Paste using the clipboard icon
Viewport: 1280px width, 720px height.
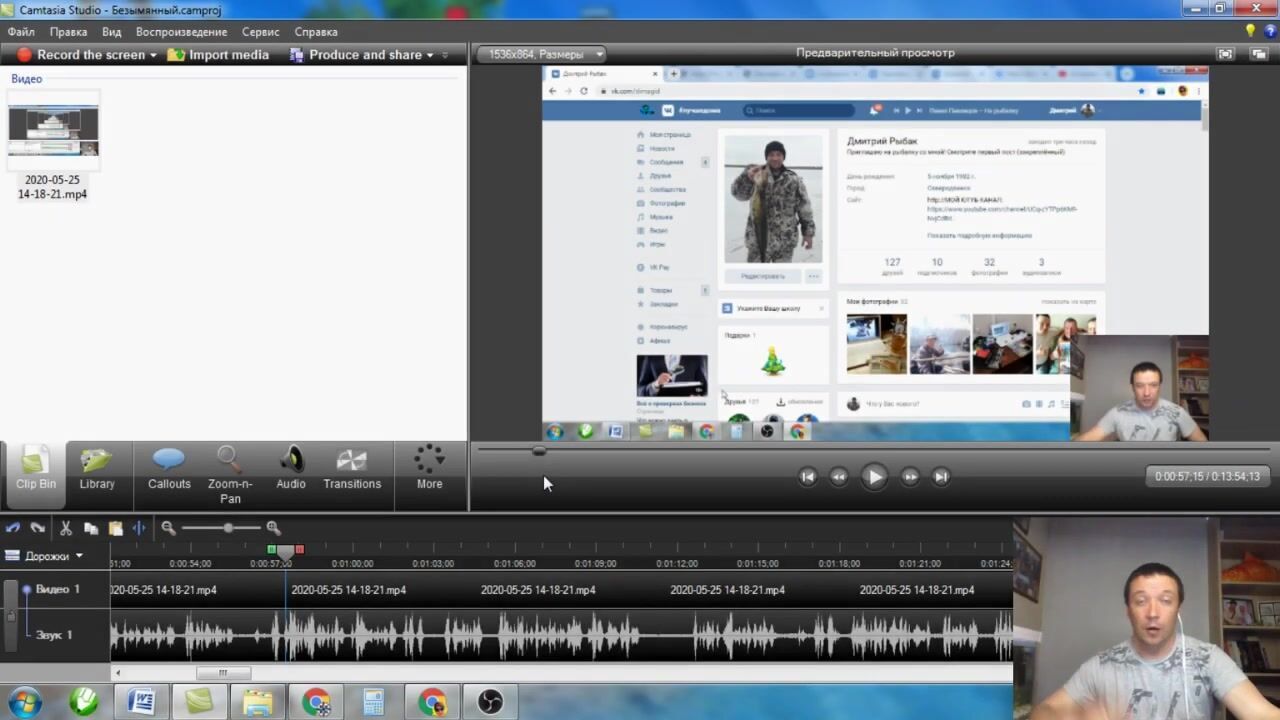pos(115,528)
